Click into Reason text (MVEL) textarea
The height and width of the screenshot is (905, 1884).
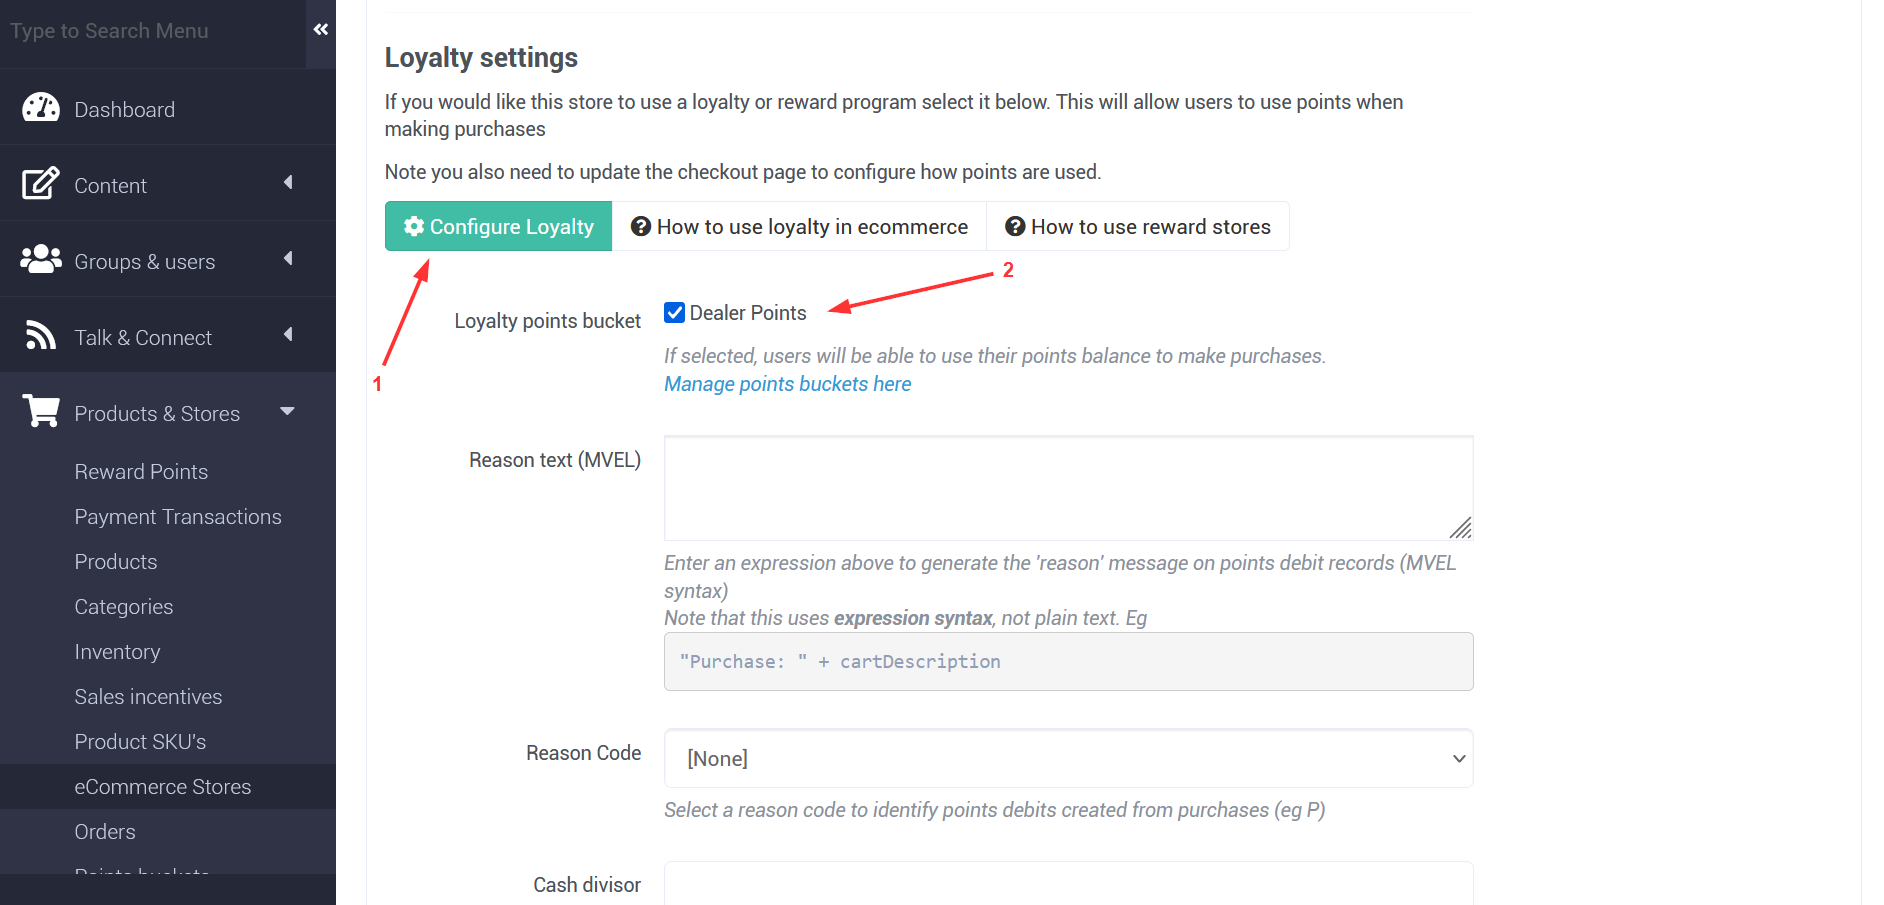tap(1068, 488)
